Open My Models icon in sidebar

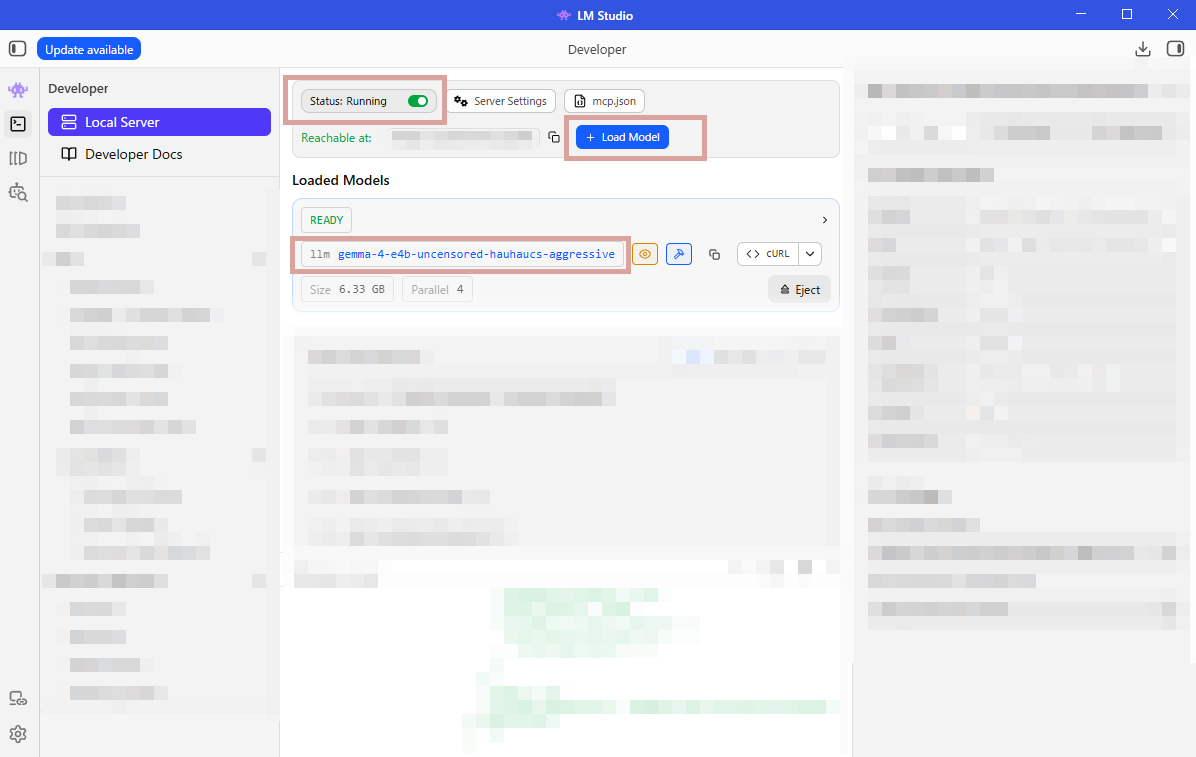[18, 158]
